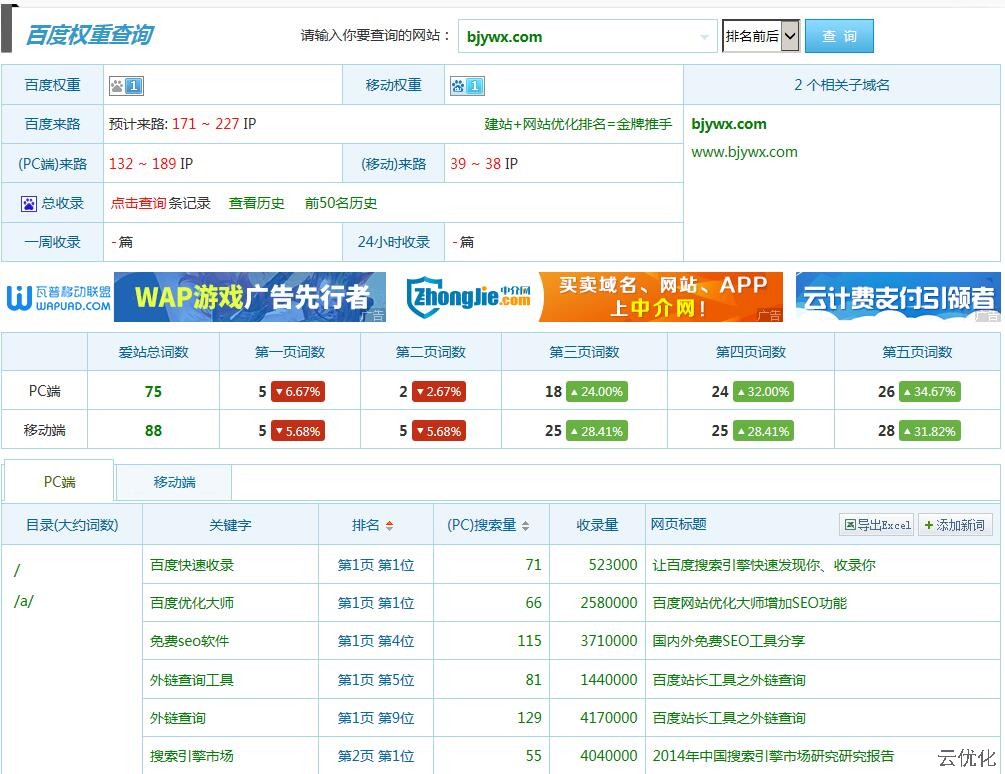Viewport: 1005px width, 774px height.
Task: Open the www.bjywx.com subdomain link
Action: [x=744, y=152]
